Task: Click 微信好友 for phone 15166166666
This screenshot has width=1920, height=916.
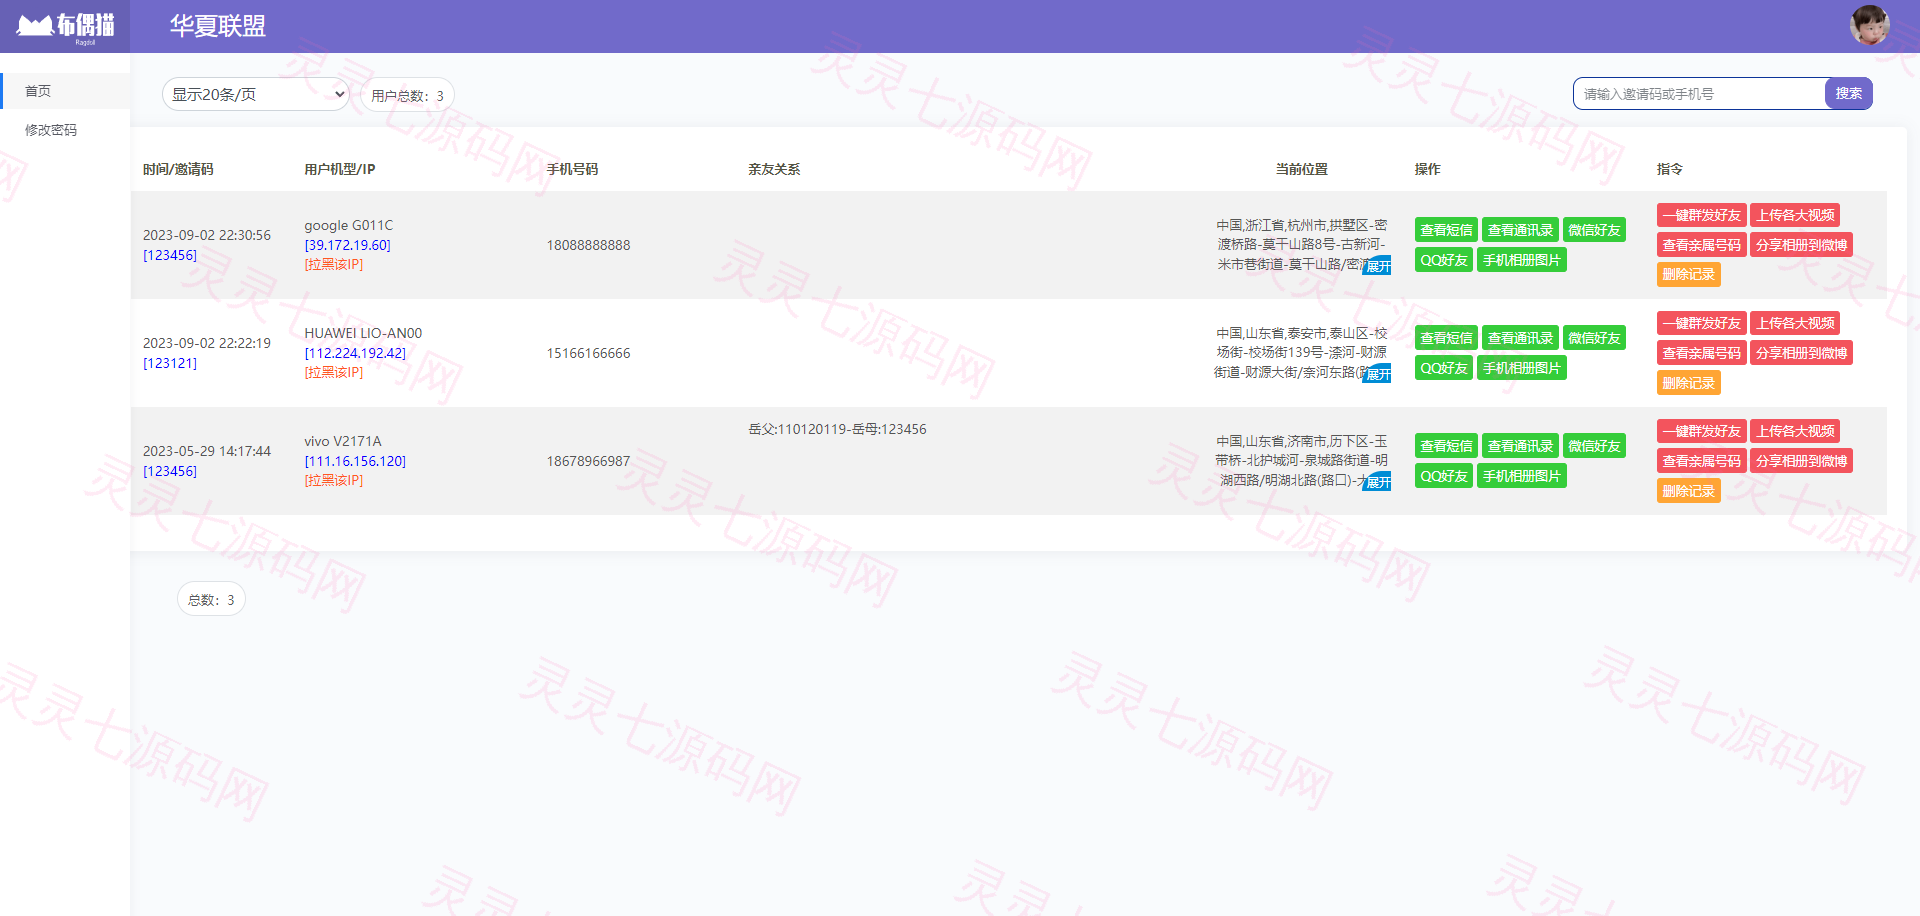Action: click(1594, 338)
